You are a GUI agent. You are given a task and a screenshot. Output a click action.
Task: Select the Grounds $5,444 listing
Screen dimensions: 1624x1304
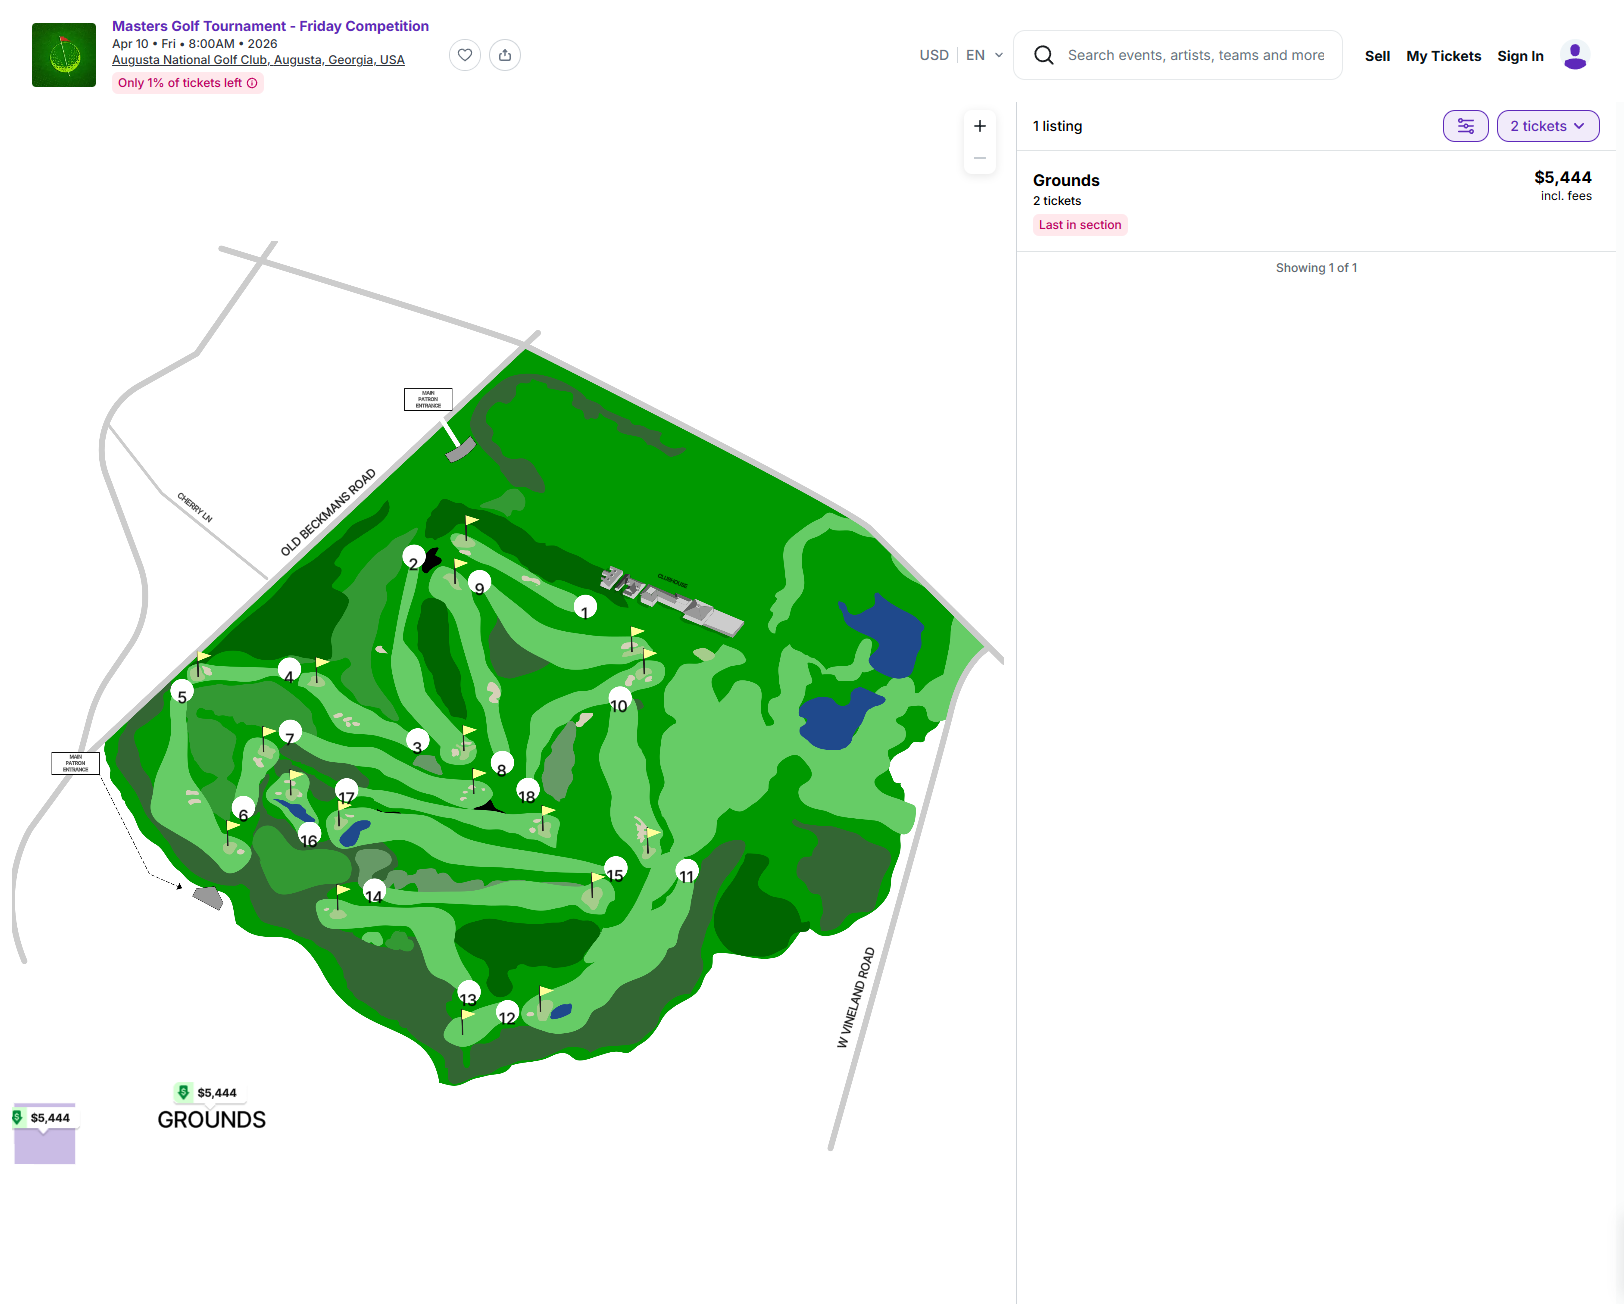coord(1316,201)
